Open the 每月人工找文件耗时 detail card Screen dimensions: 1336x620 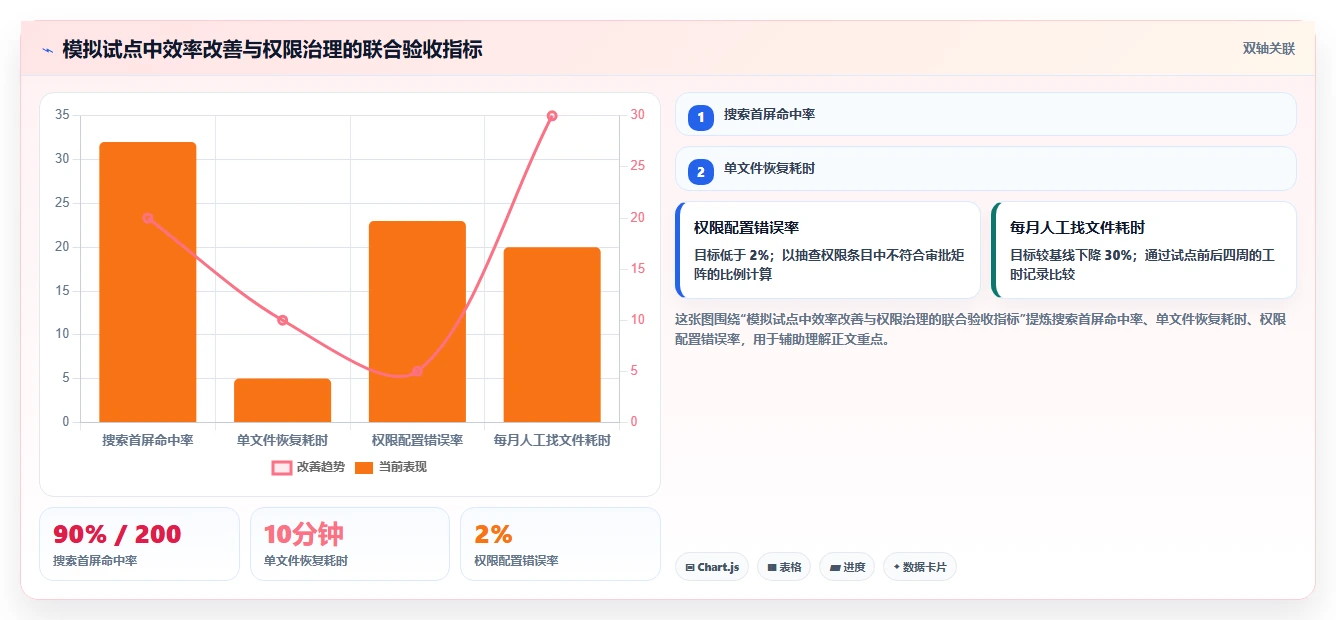pyautogui.click(x=1144, y=250)
